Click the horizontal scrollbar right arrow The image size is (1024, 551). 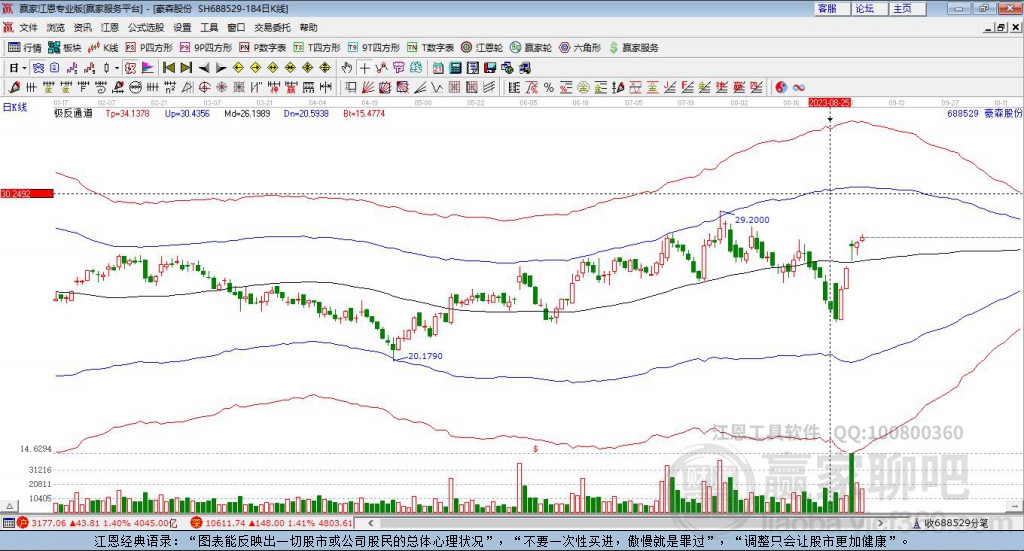coord(880,523)
